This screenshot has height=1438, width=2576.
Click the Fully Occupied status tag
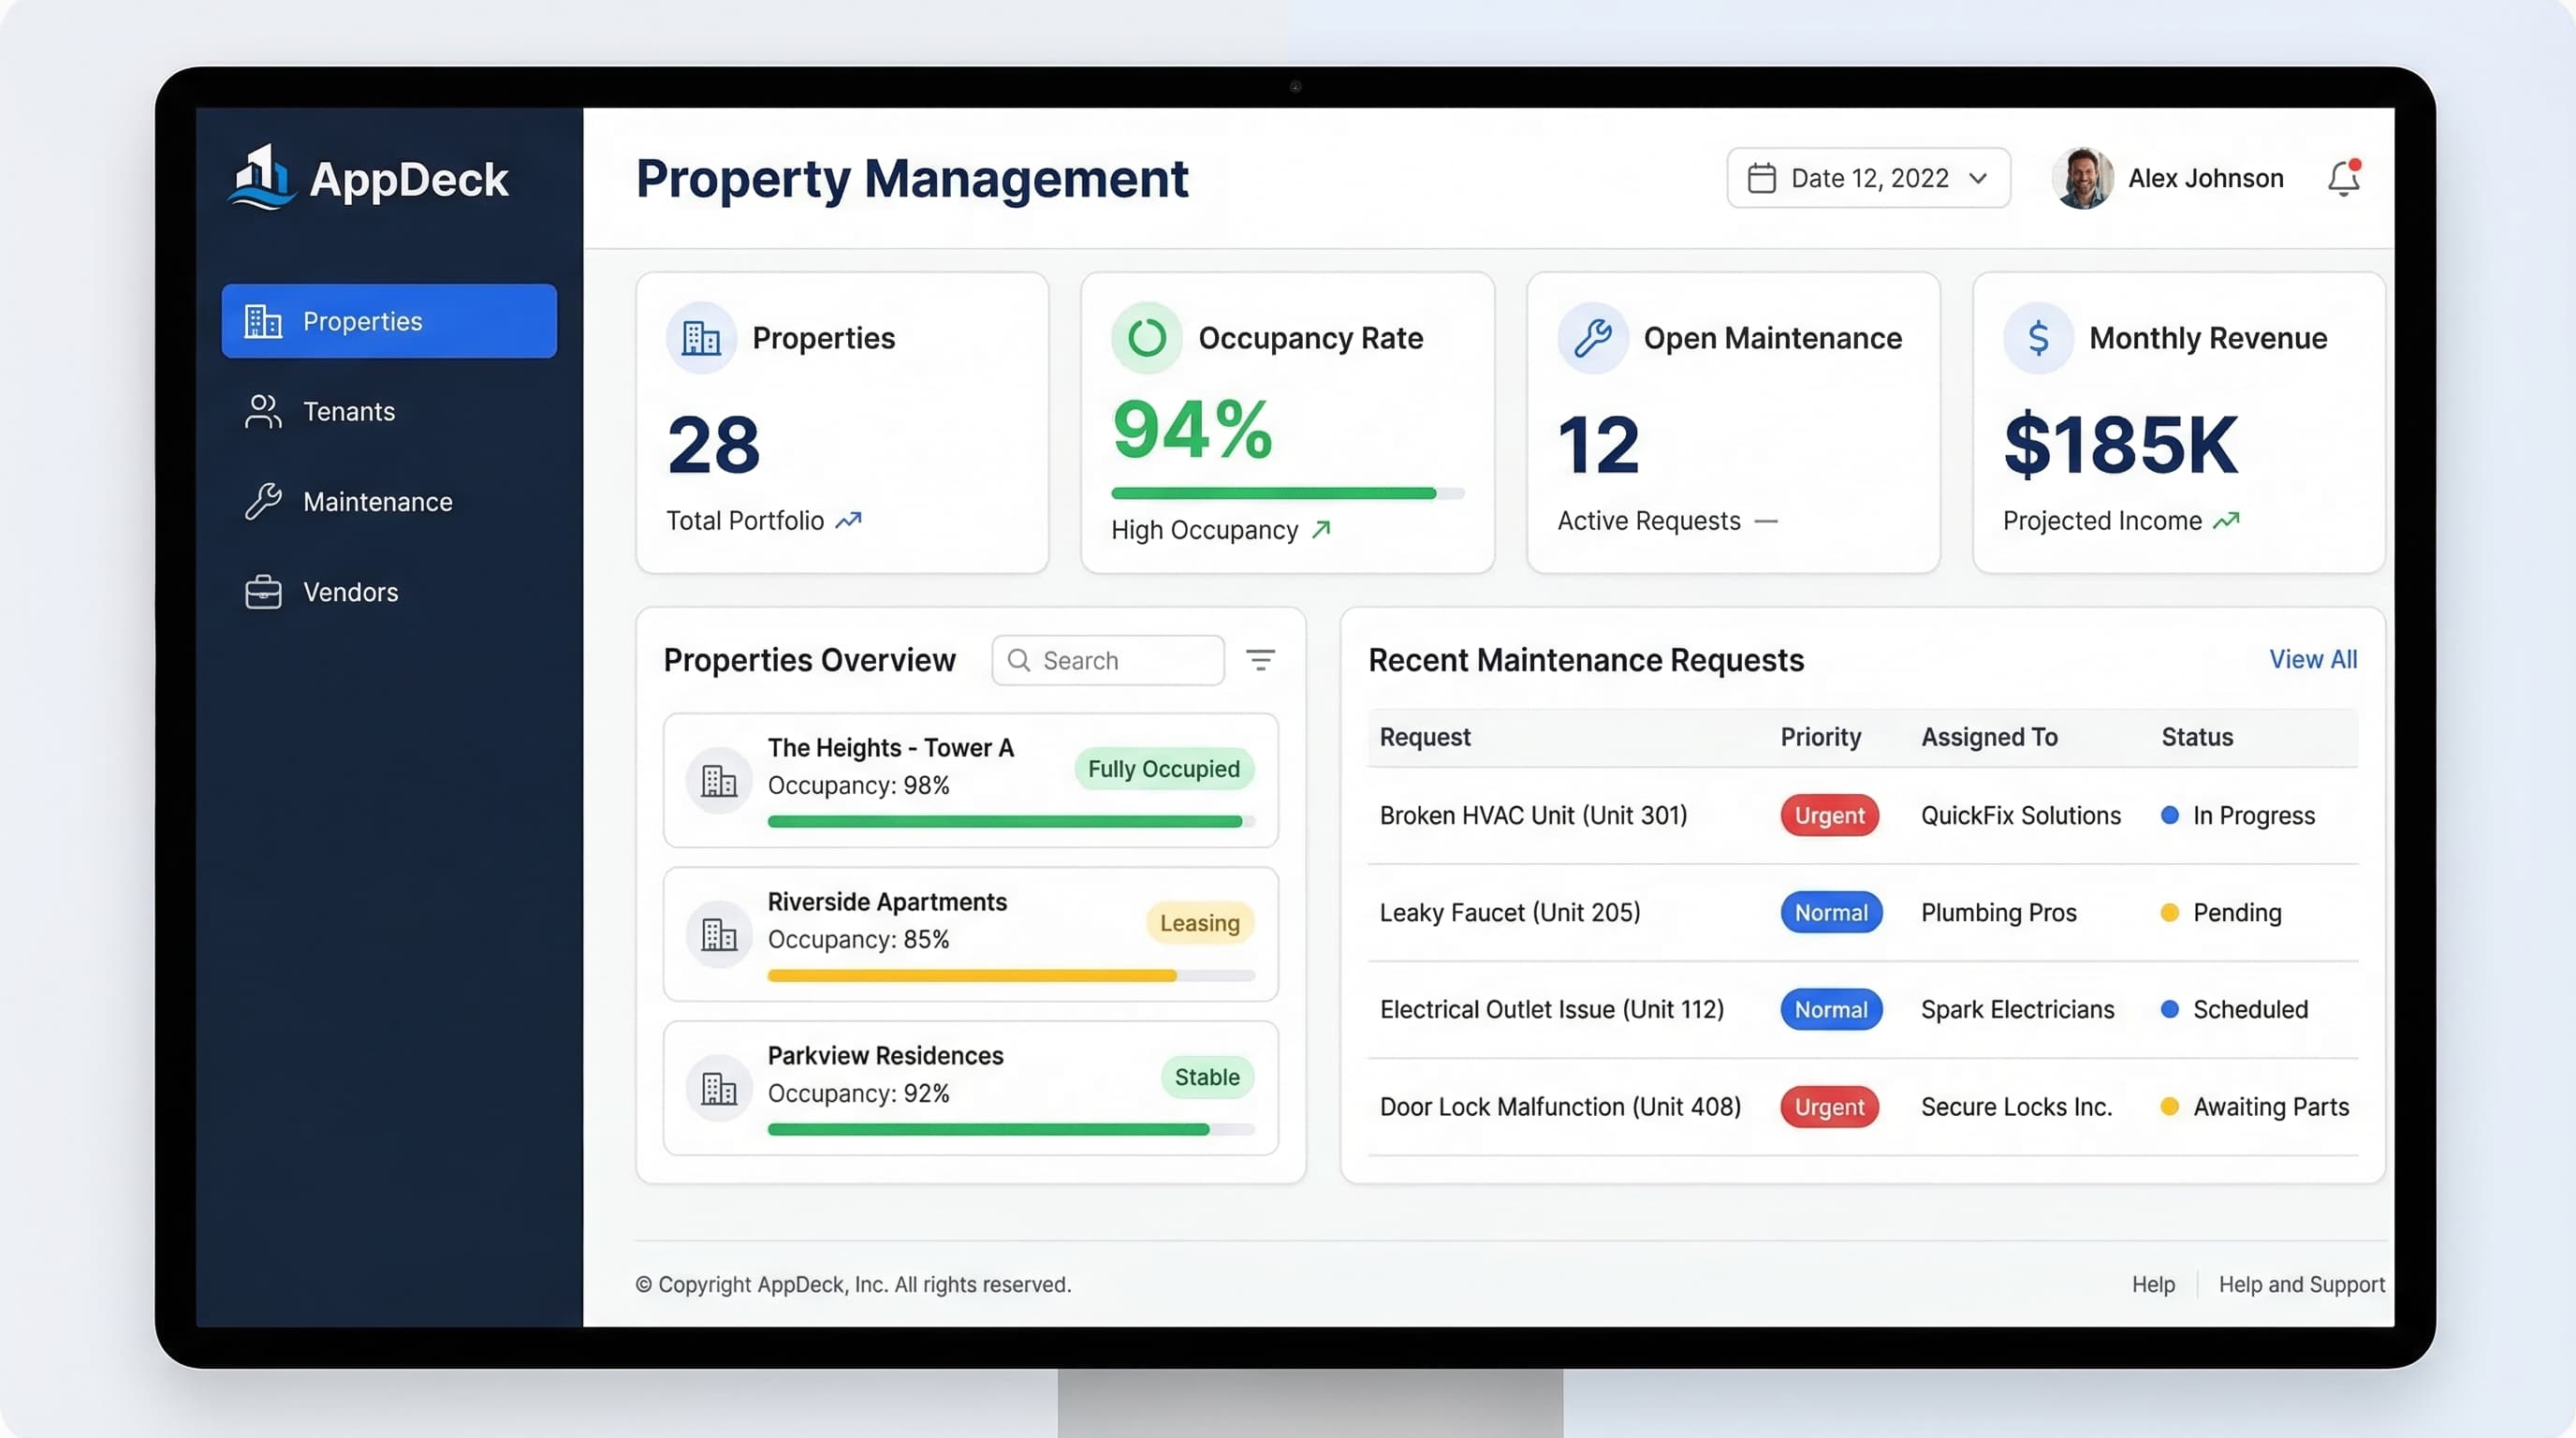pos(1164,768)
